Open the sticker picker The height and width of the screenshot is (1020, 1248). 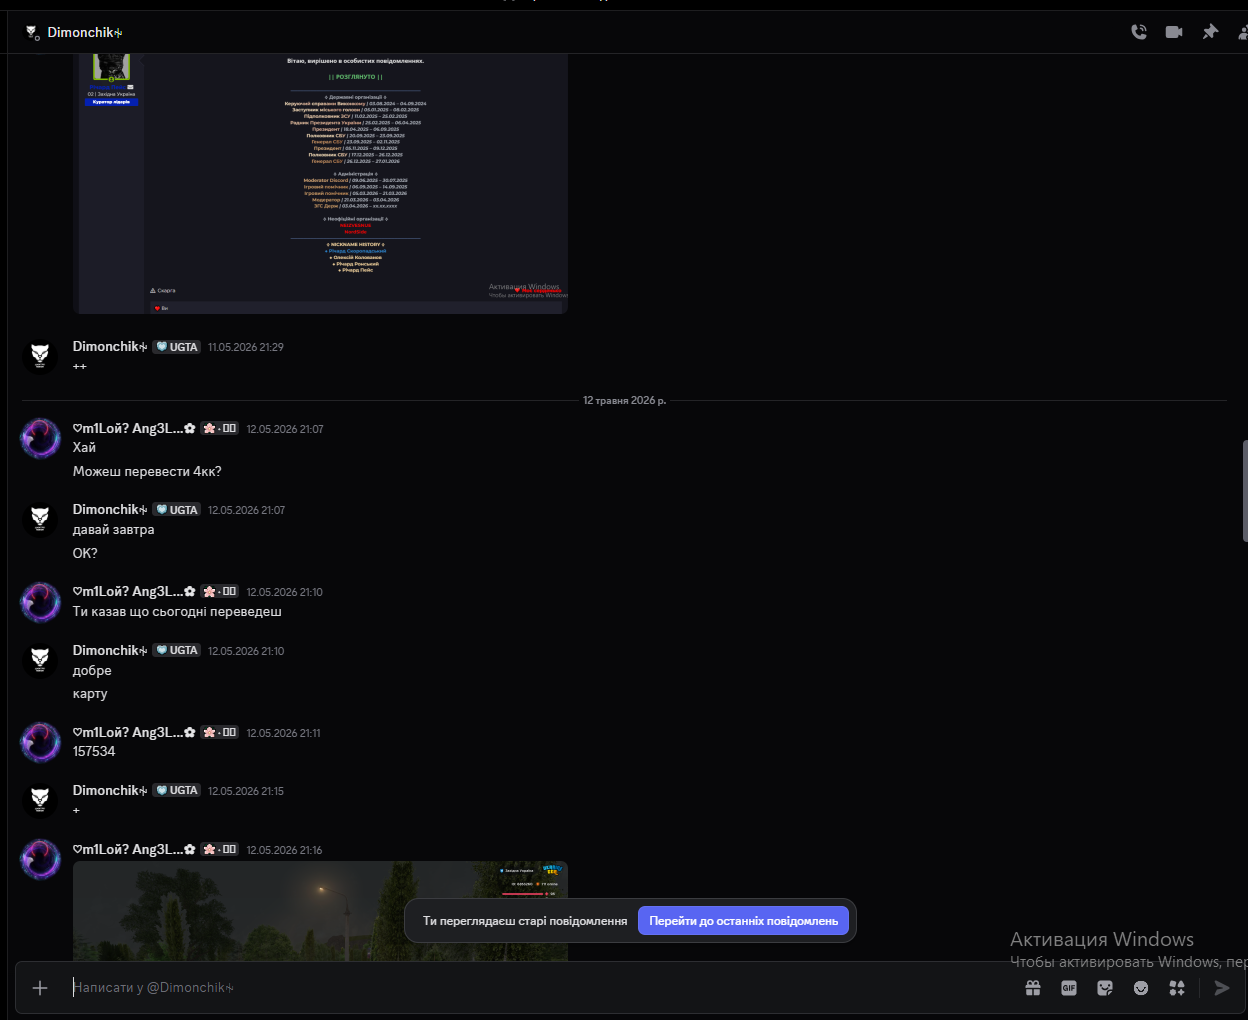click(1105, 988)
